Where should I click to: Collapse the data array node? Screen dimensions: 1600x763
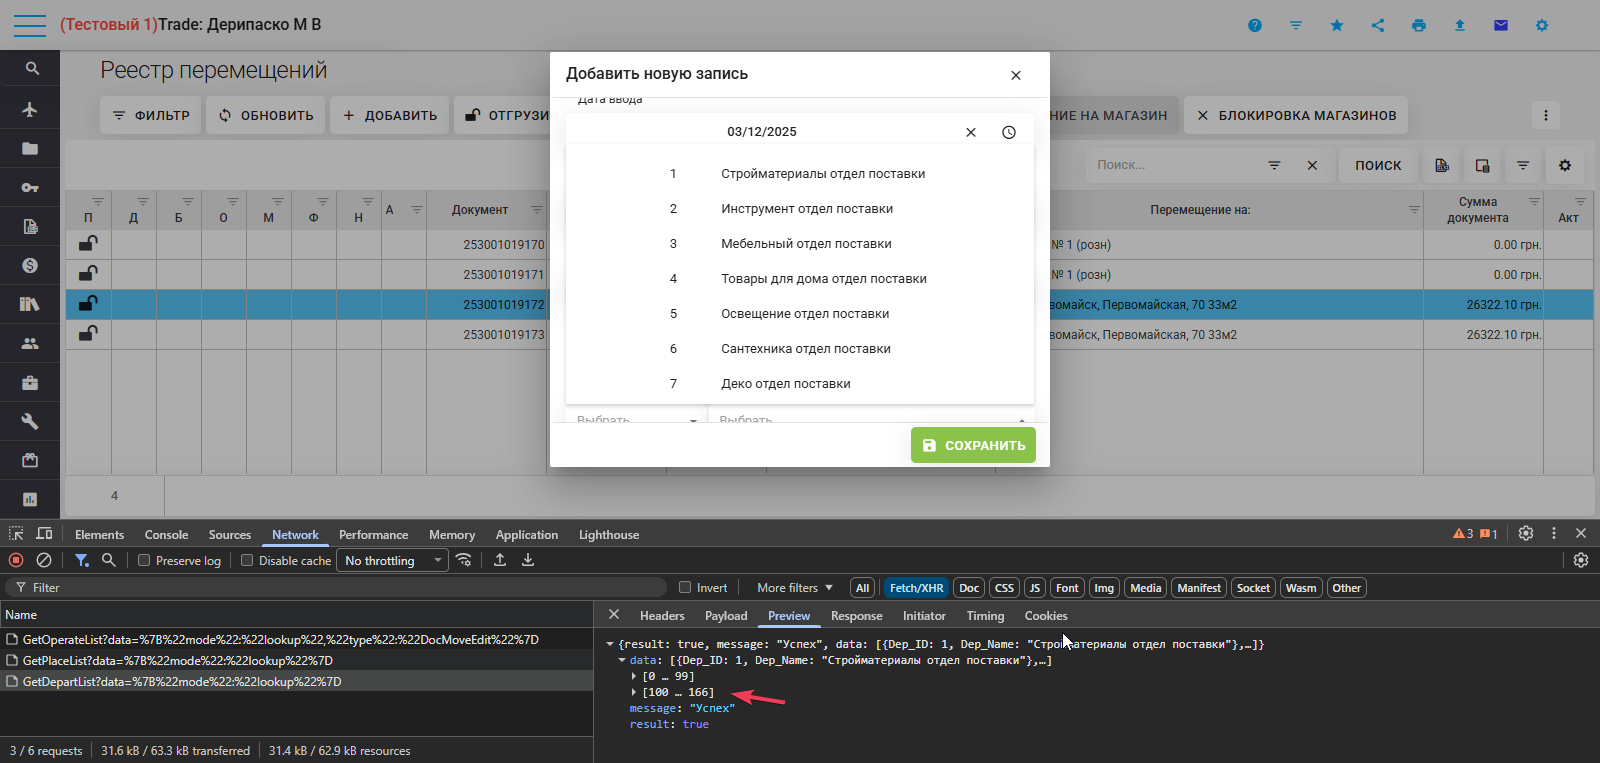(622, 660)
